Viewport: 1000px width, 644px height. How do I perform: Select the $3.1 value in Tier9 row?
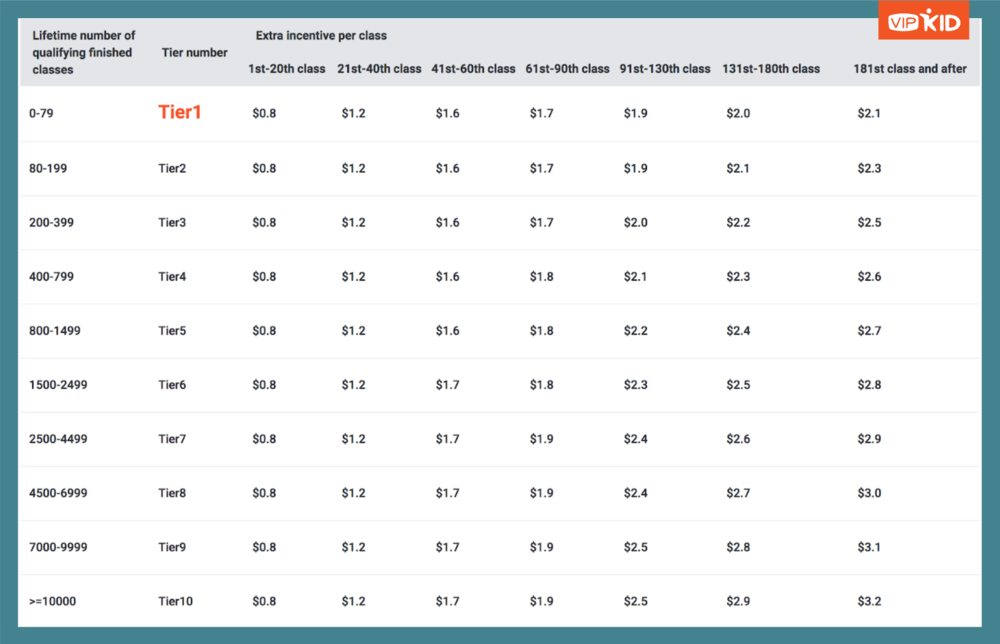point(869,547)
